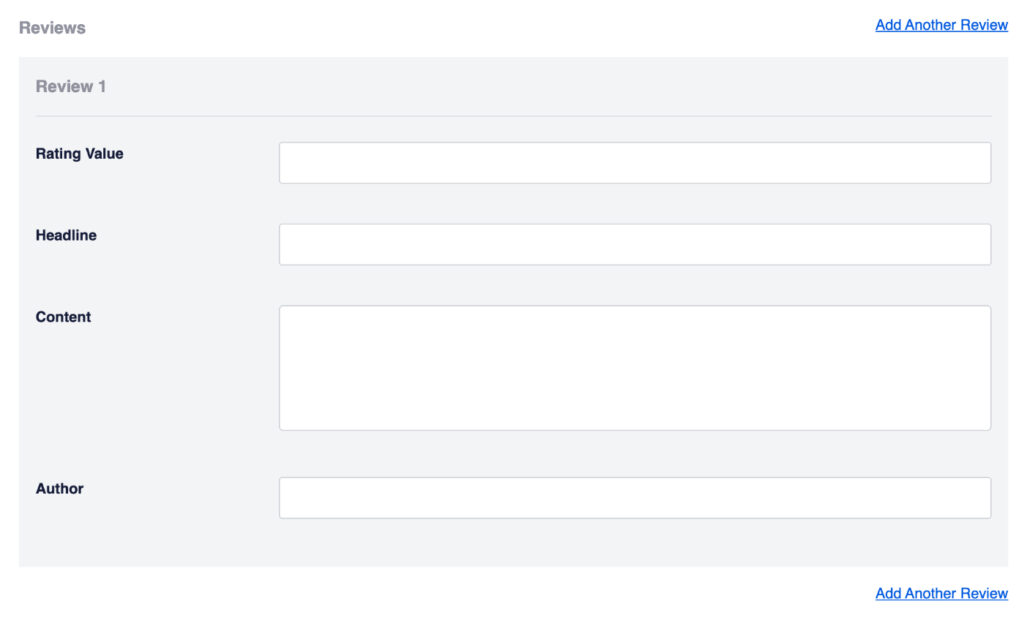The image size is (1024, 623).
Task: Click the Review 1 section header
Action: (x=70, y=86)
